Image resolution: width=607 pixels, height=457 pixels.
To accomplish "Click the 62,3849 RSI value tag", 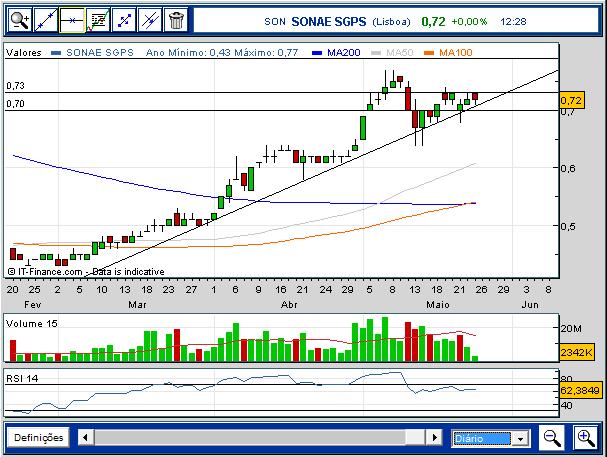I will (x=580, y=390).
